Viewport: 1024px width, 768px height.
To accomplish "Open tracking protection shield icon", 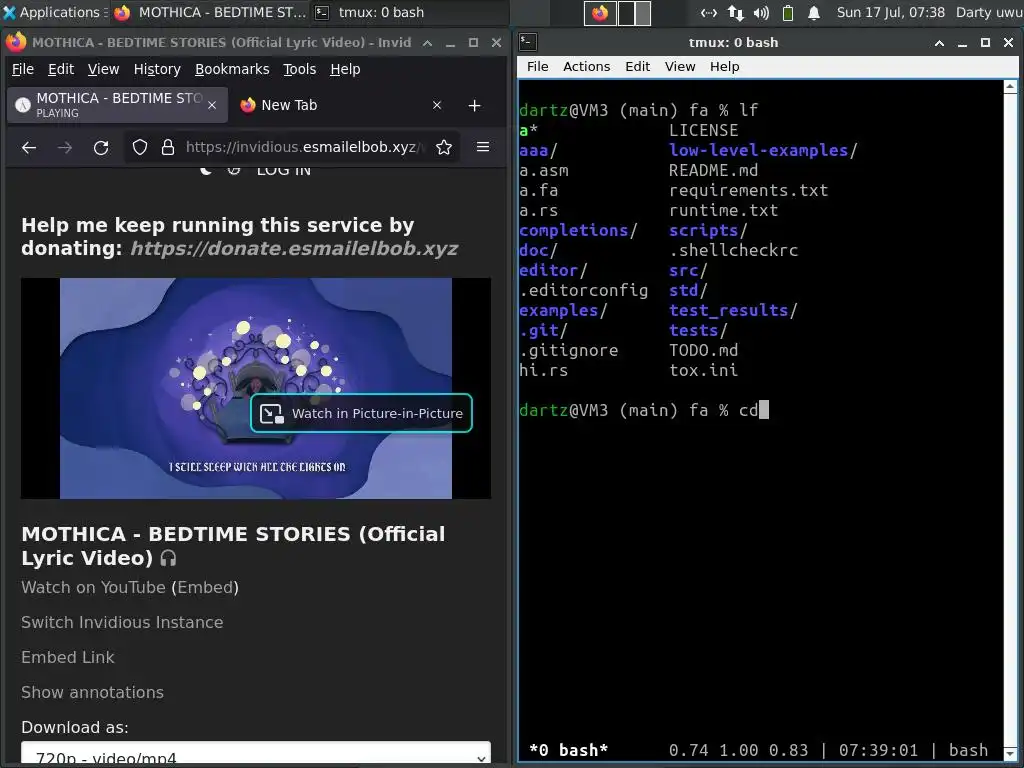I will 140,147.
